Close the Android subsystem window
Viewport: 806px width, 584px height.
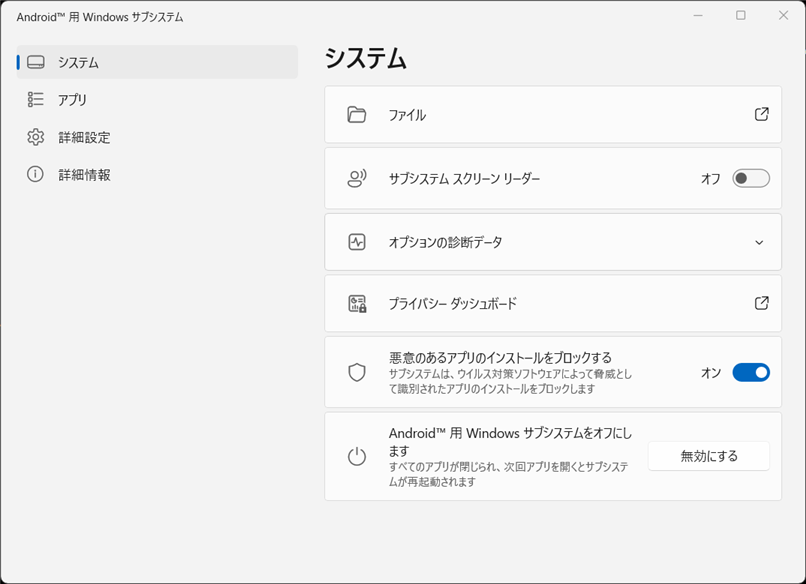pyautogui.click(x=783, y=15)
